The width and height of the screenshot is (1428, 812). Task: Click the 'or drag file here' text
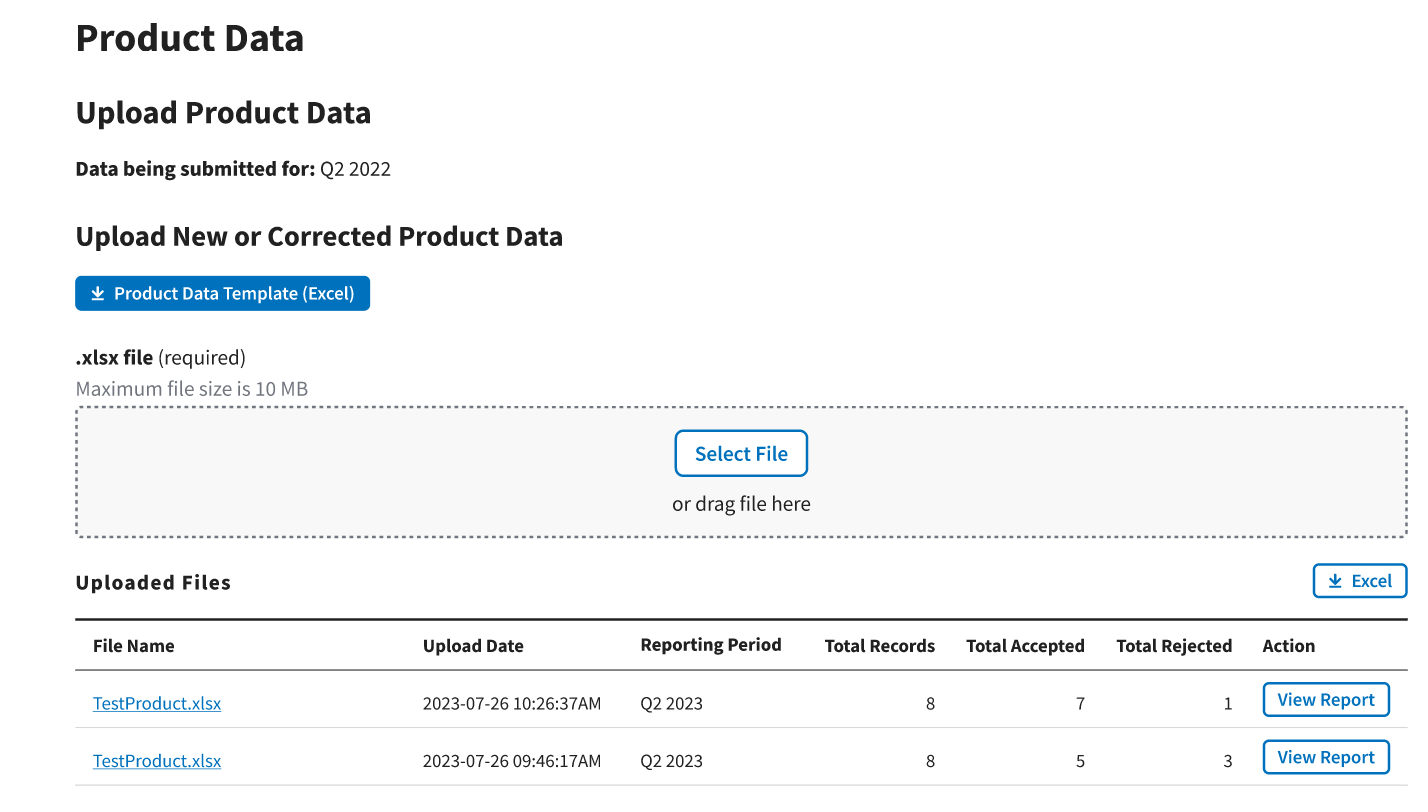click(741, 504)
